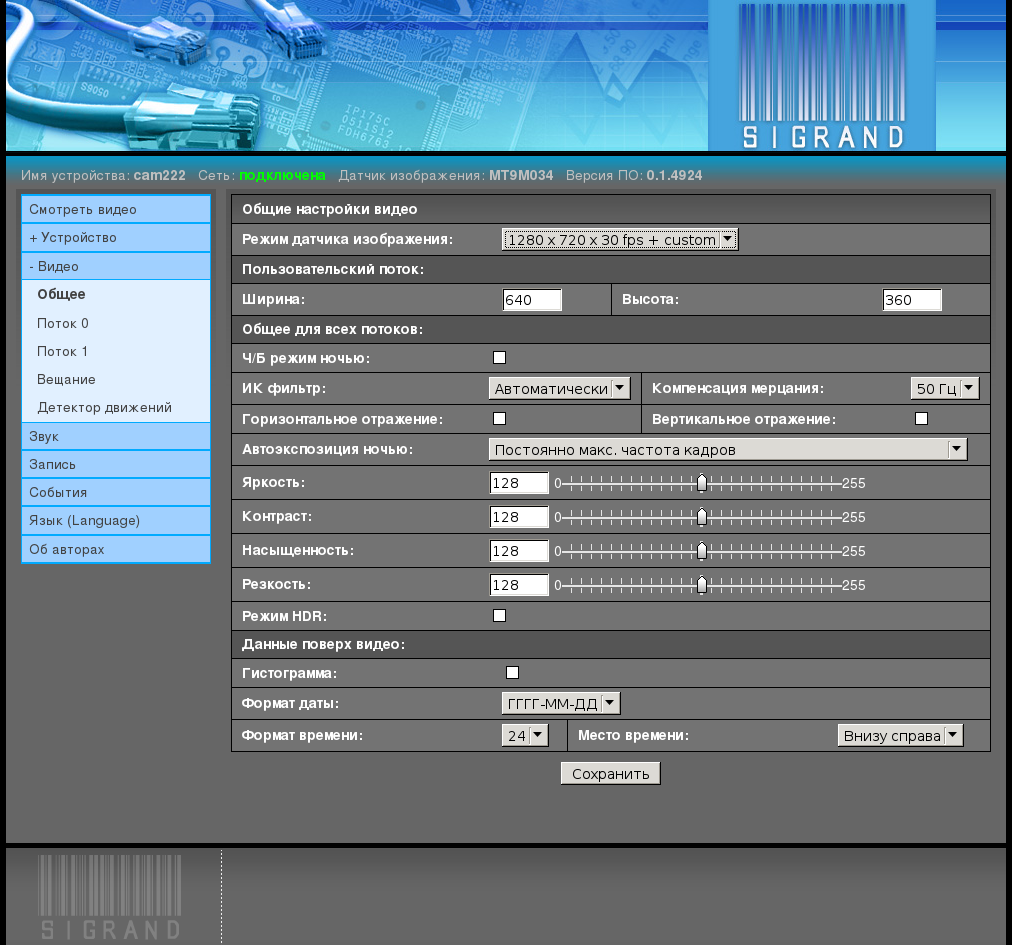Toggle Вертикальное отражение checkbox
Image resolution: width=1012 pixels, height=945 pixels.
[922, 419]
